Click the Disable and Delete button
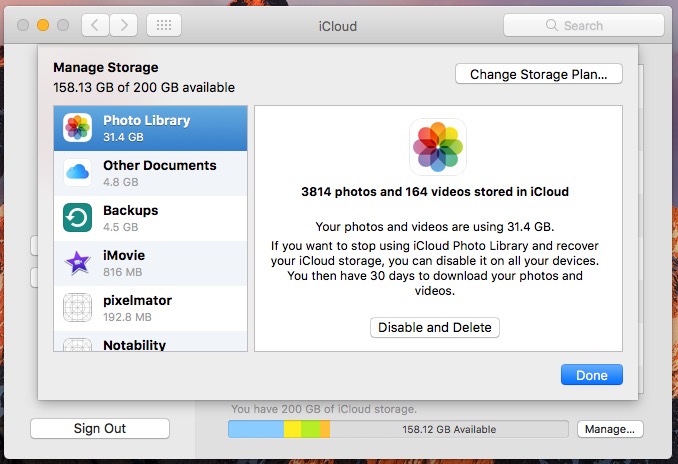This screenshot has width=678, height=464. point(435,327)
